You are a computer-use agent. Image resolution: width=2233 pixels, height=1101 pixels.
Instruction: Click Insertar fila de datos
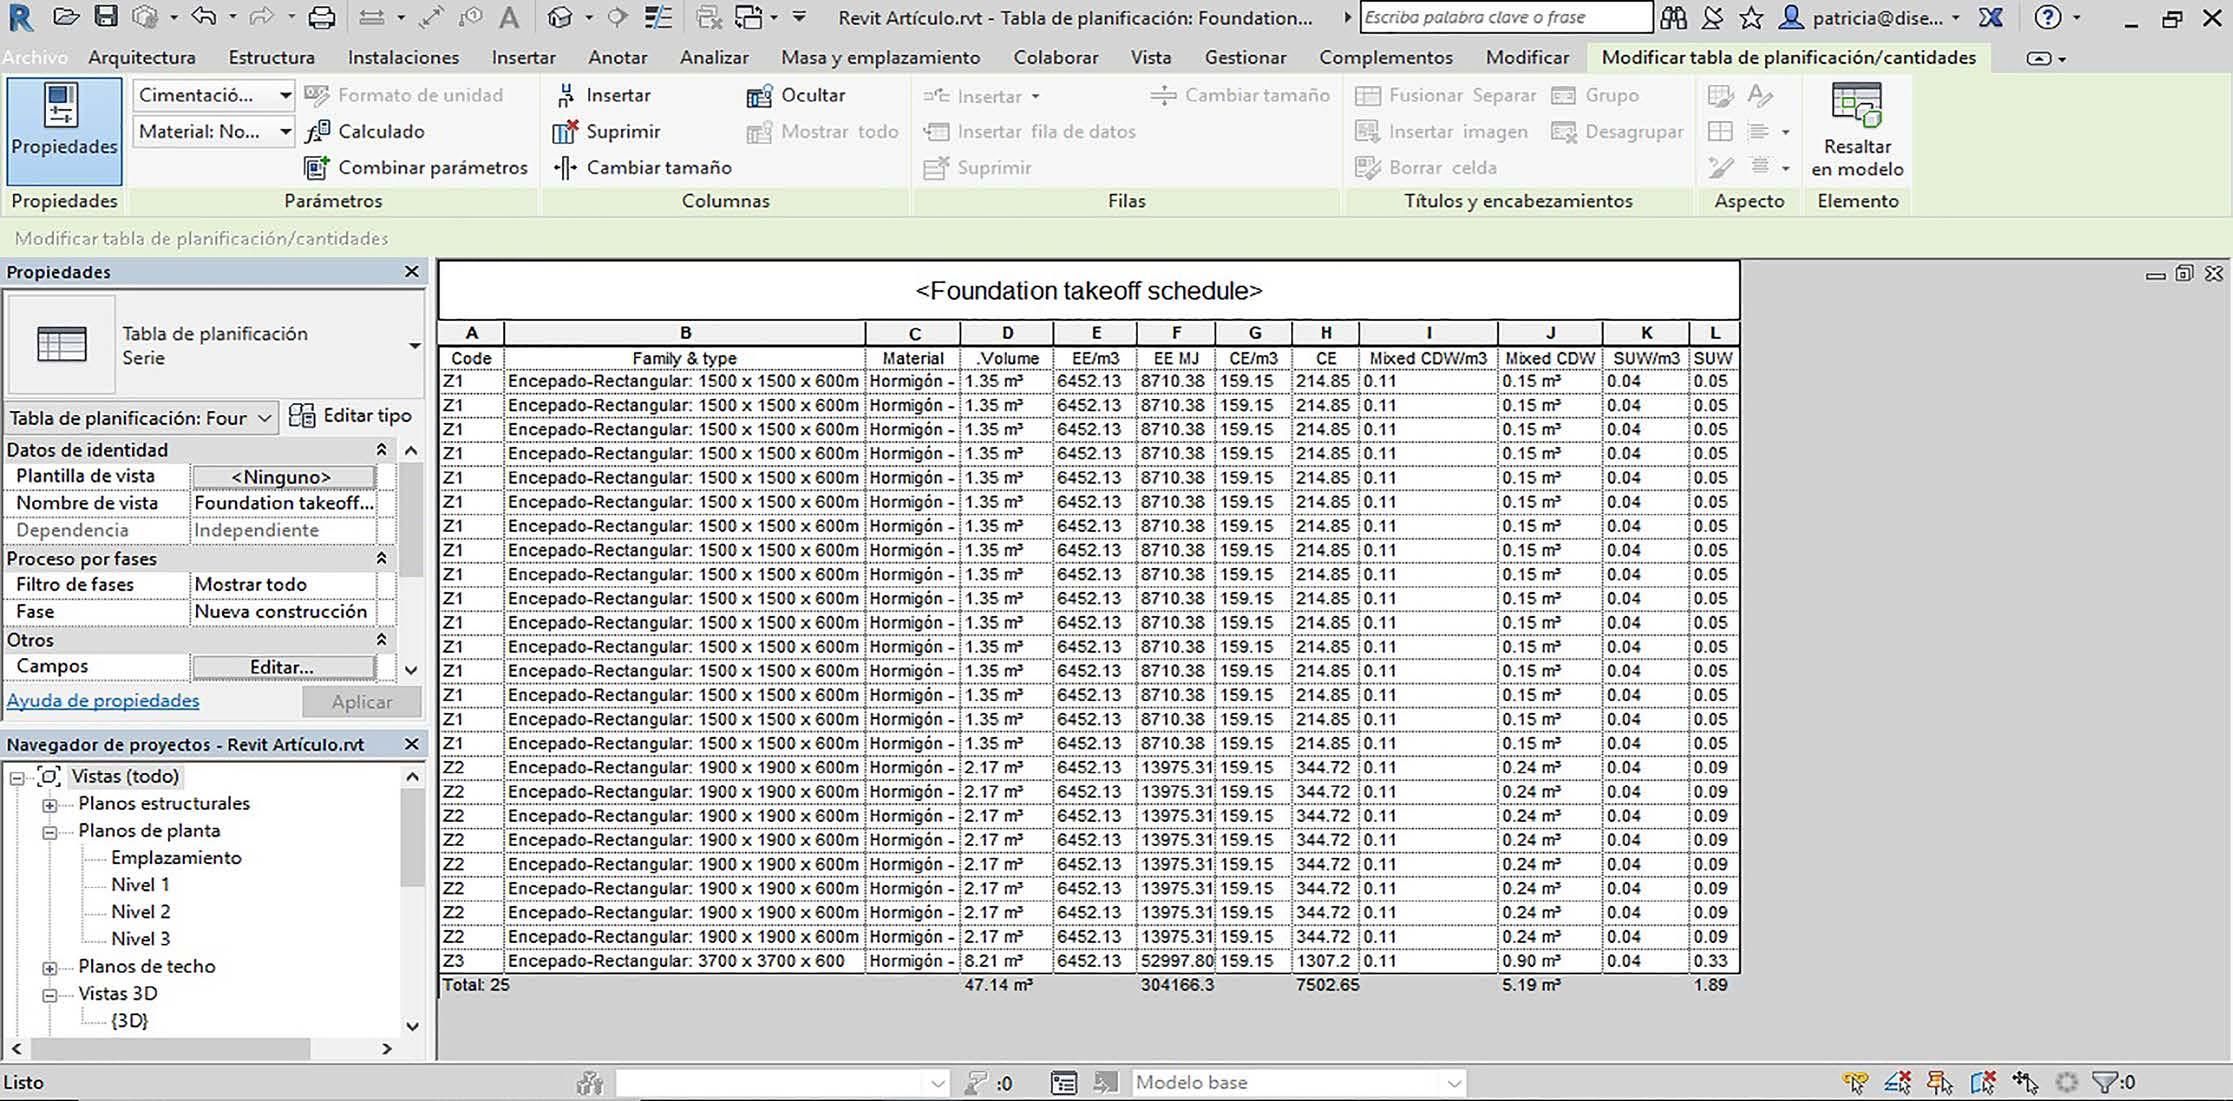[x=1030, y=131]
